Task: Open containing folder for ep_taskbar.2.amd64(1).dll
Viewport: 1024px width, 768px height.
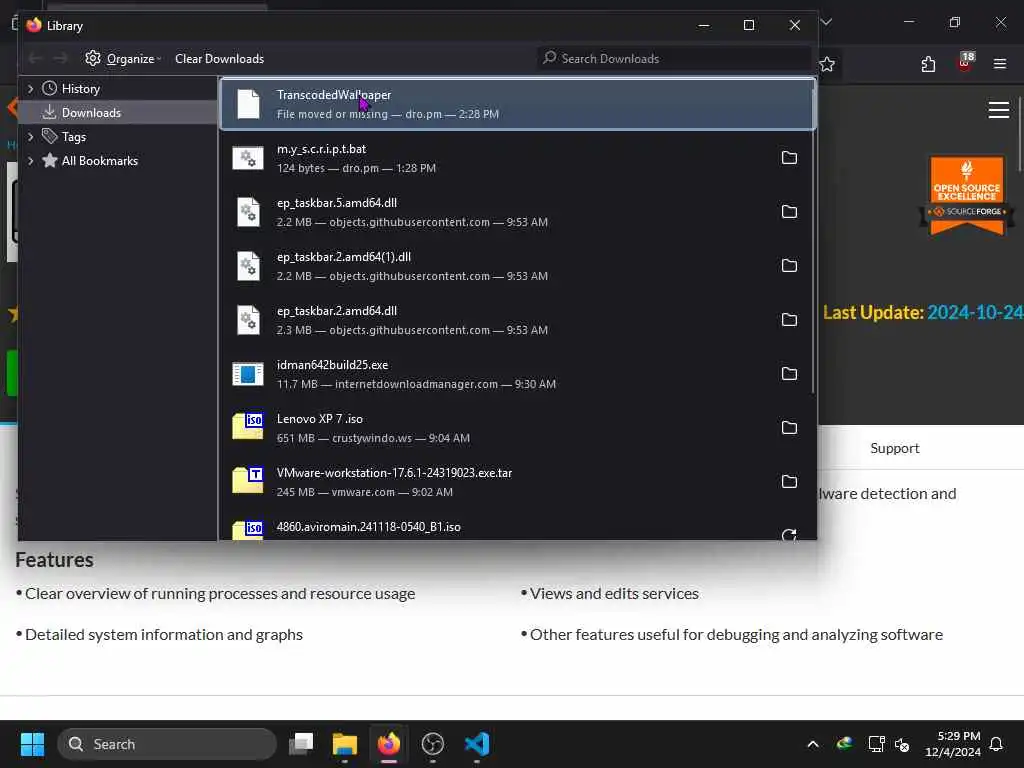Action: coord(789,266)
